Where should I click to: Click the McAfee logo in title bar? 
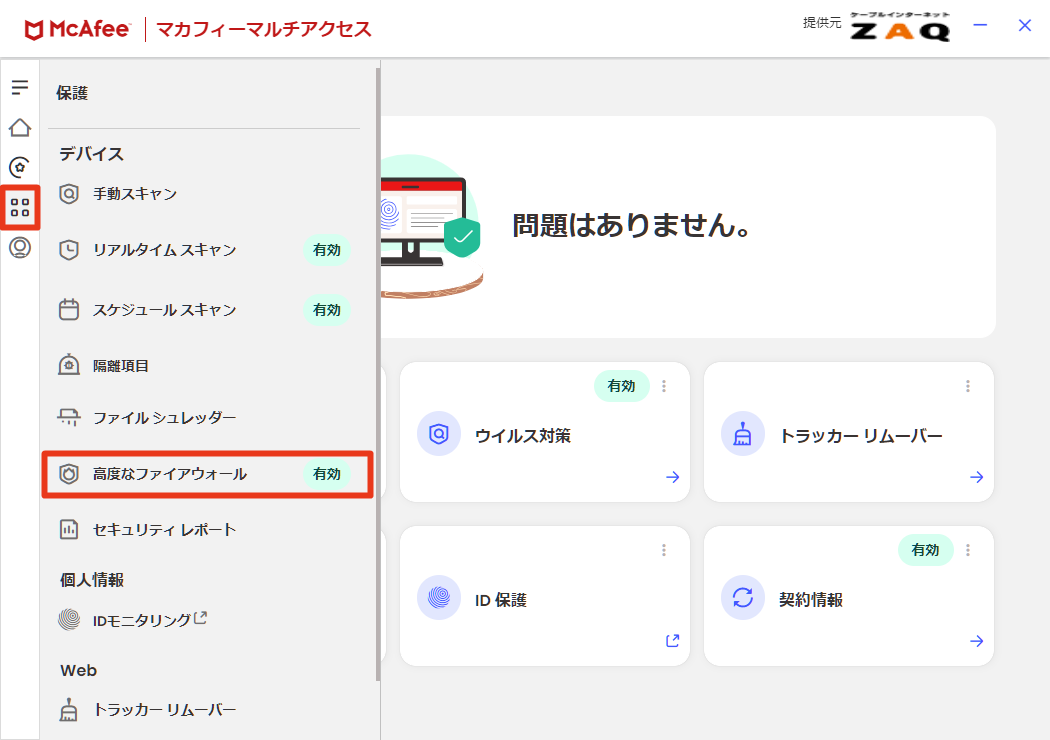pos(77,29)
